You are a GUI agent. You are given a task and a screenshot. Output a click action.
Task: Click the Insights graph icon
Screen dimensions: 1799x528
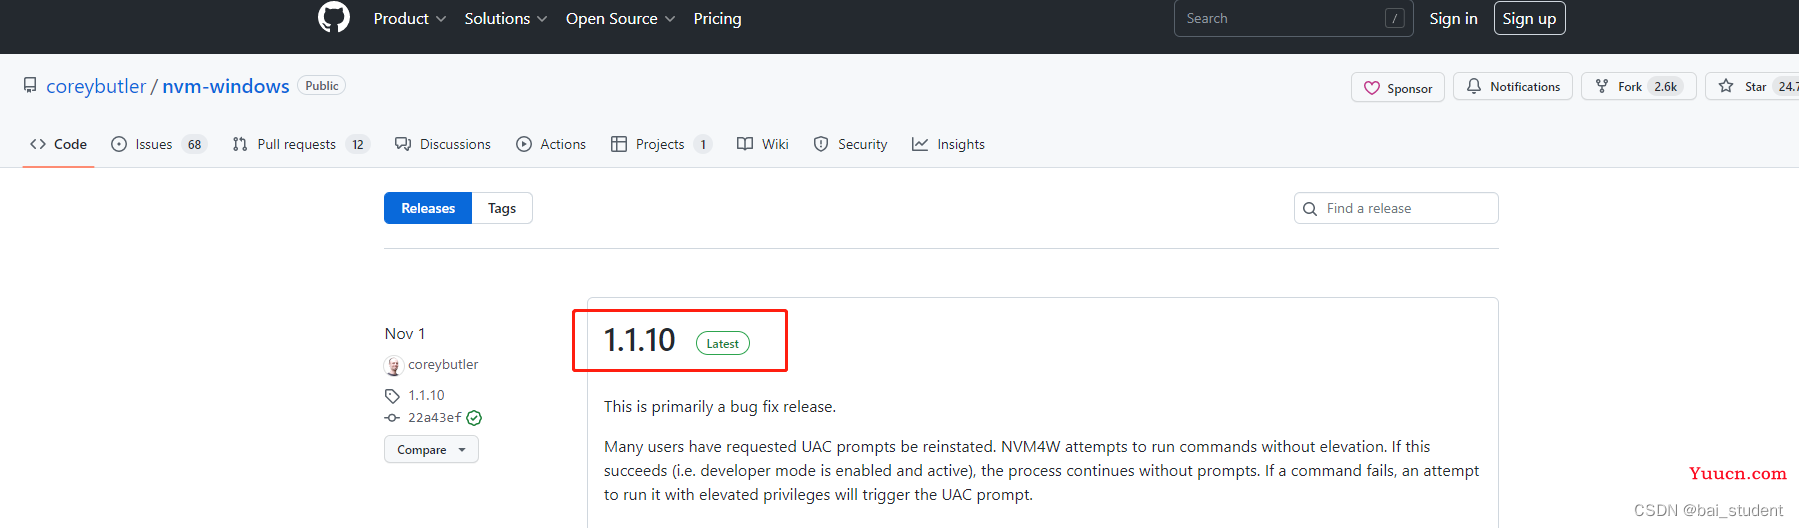click(x=920, y=144)
